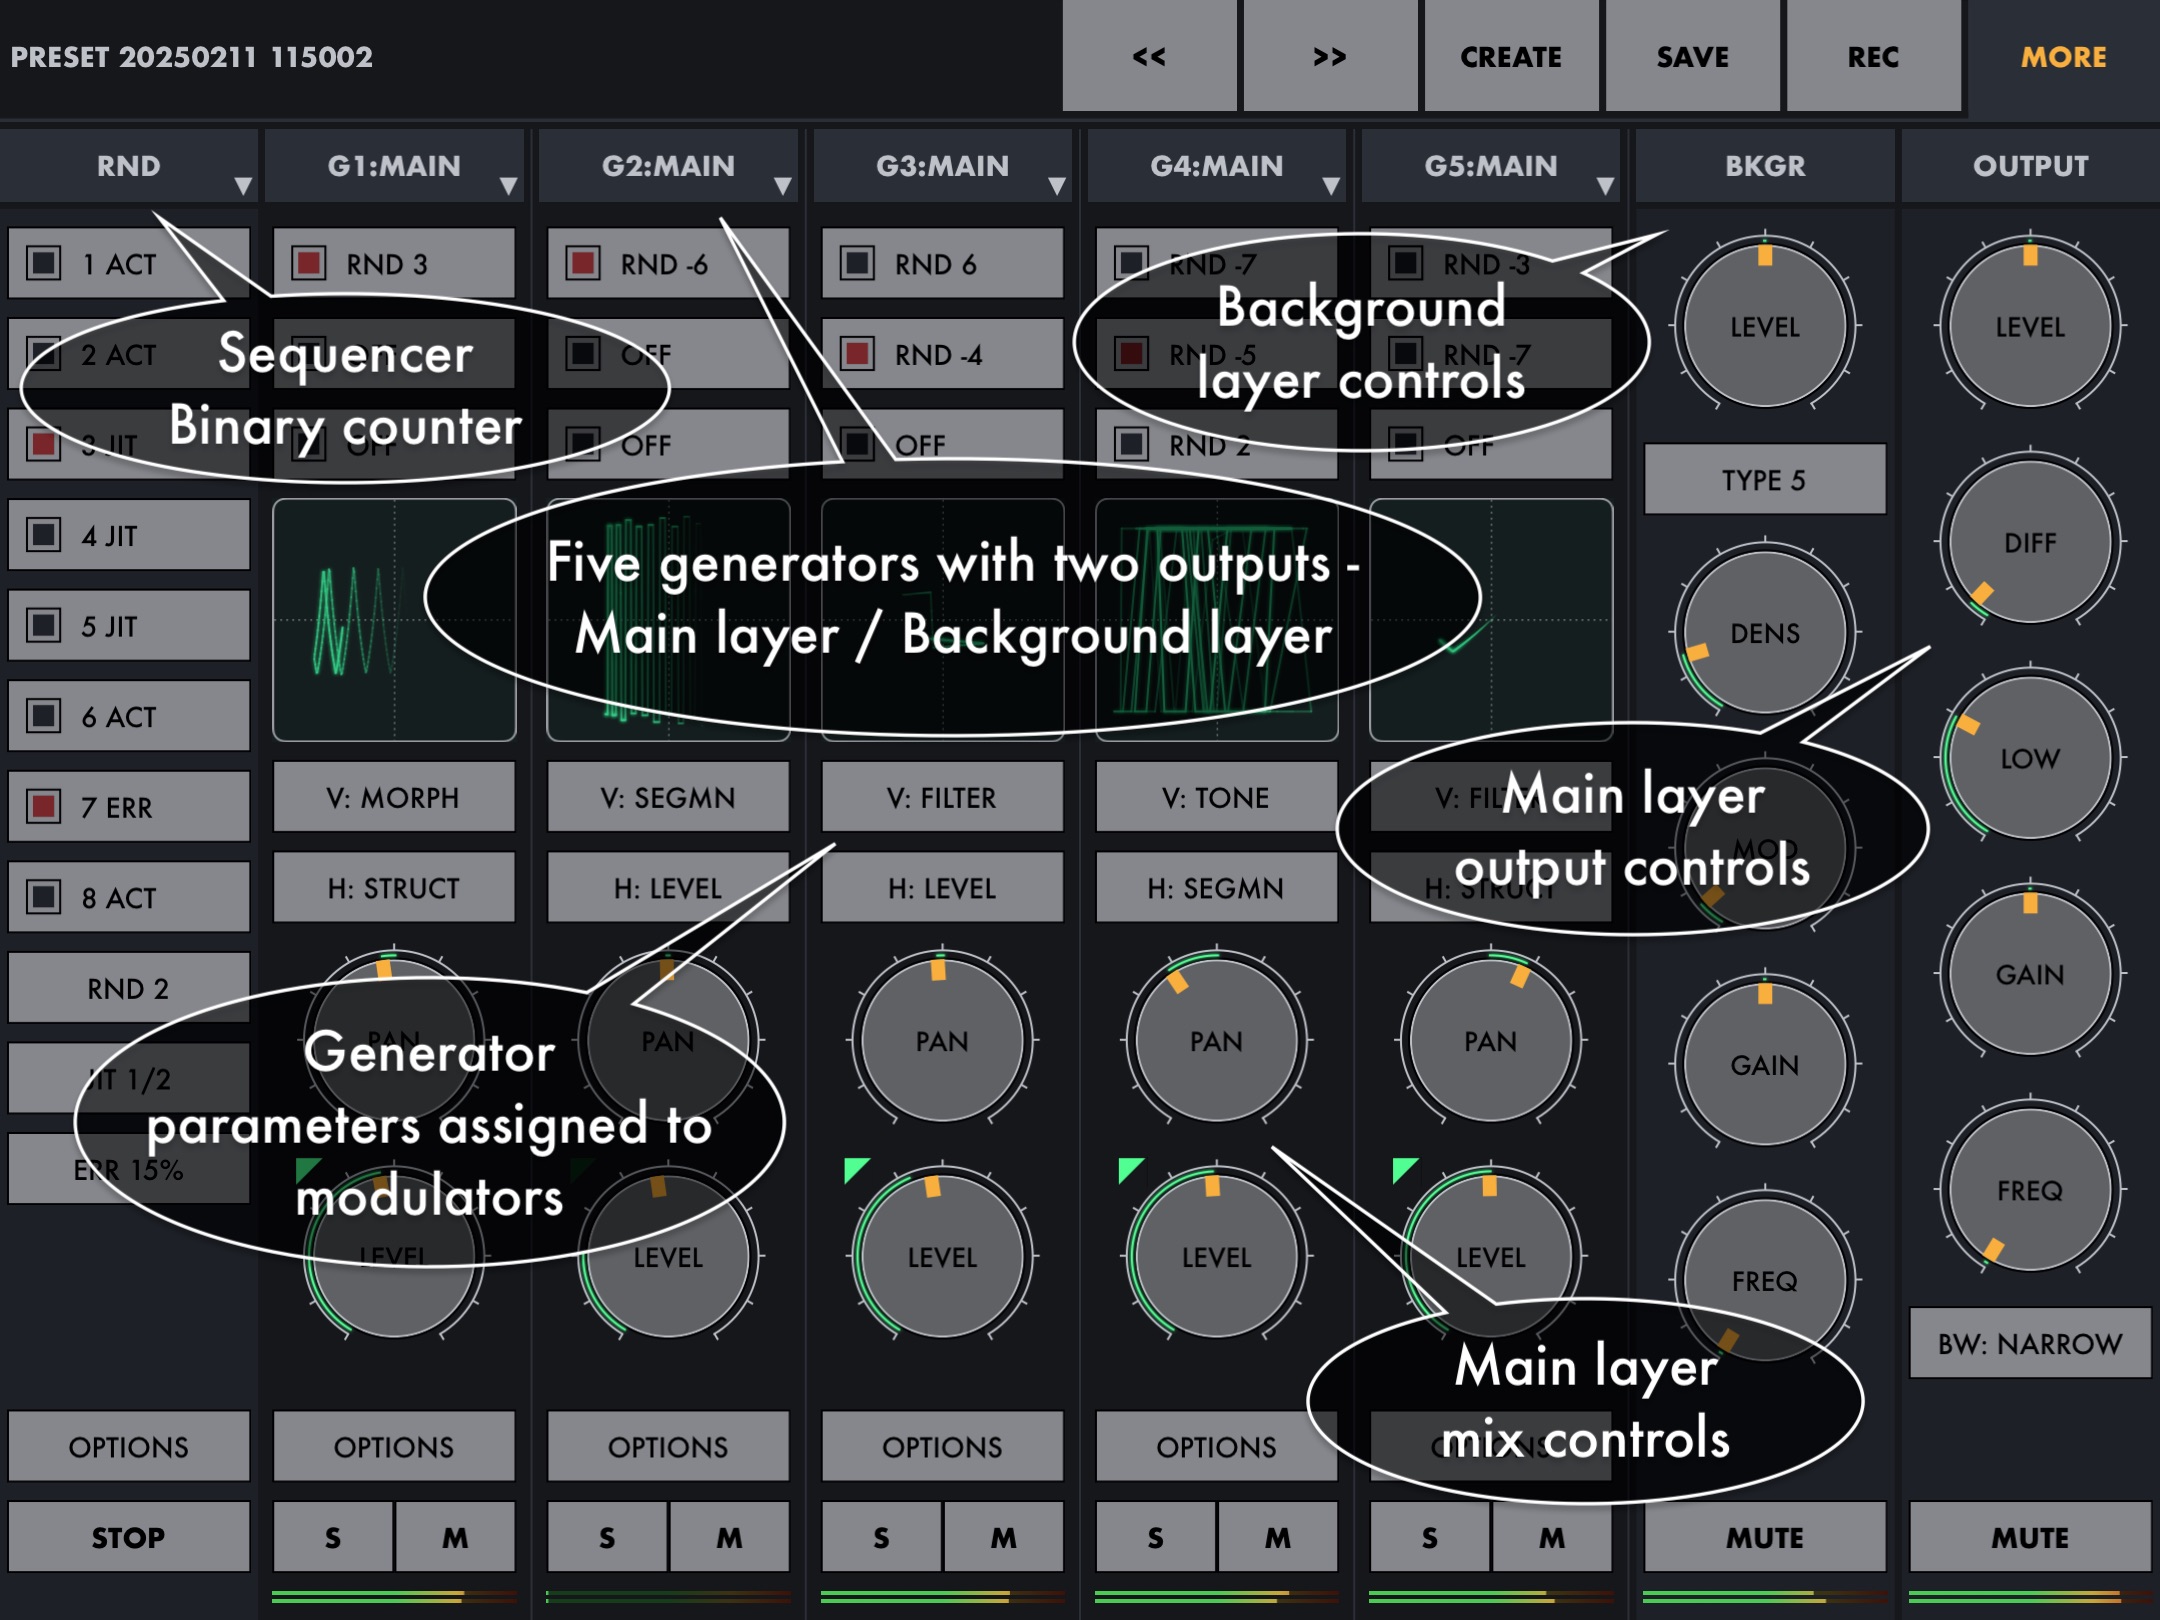Select H: LEVEL parameter in G3
The height and width of the screenshot is (1620, 2160).
click(x=942, y=888)
